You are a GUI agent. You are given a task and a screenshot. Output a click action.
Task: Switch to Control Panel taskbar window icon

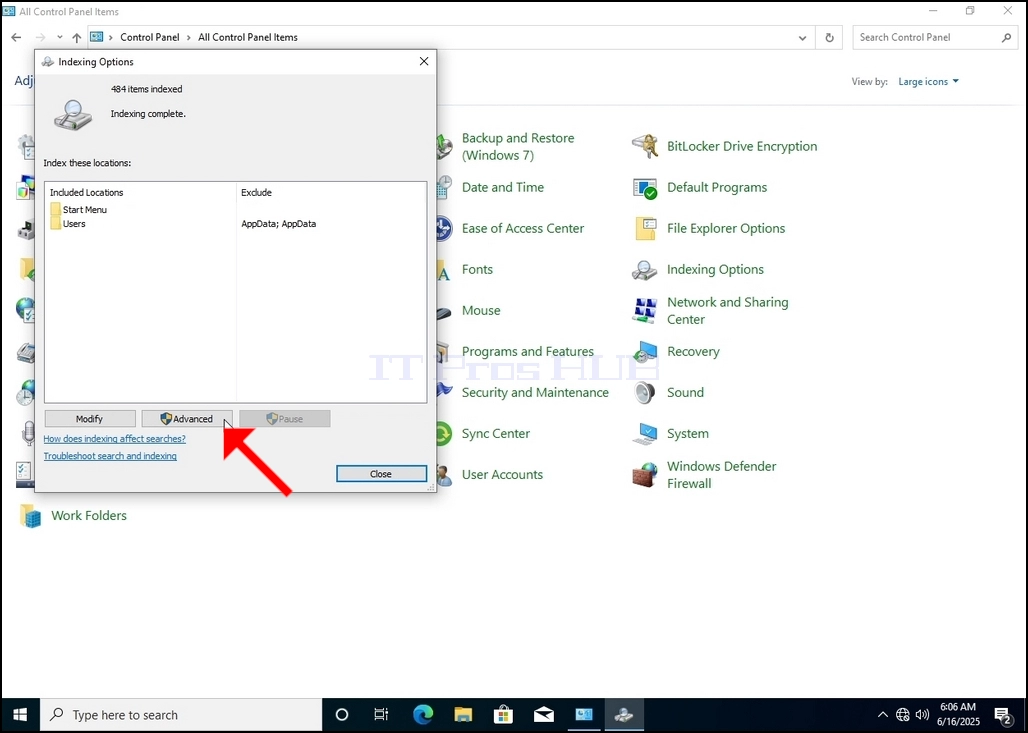[x=583, y=715]
